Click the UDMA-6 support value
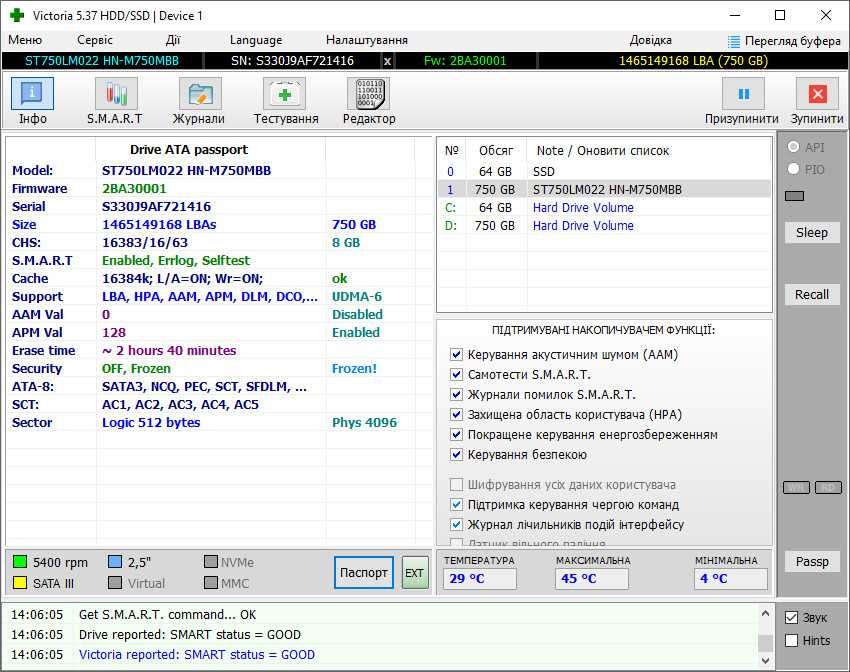Image resolution: width=850 pixels, height=672 pixels. click(x=357, y=296)
